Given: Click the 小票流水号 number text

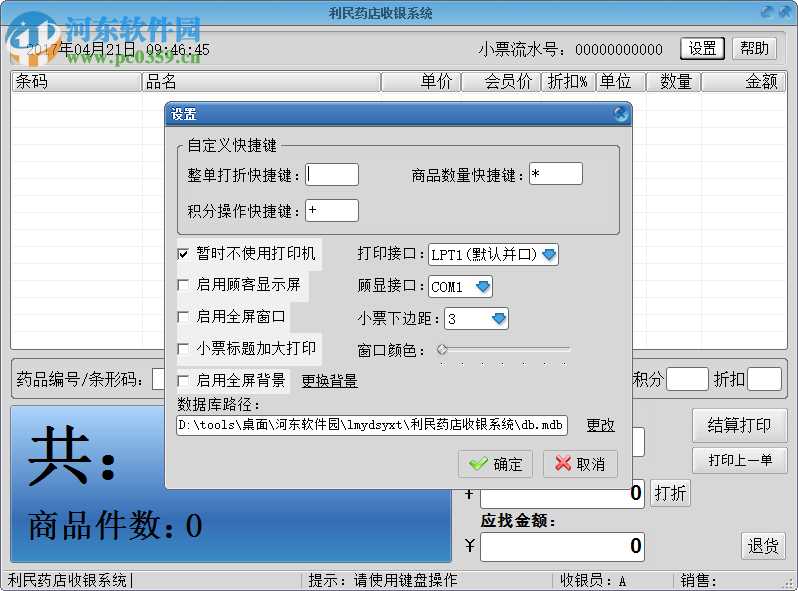Looking at the screenshot, I should click(618, 49).
